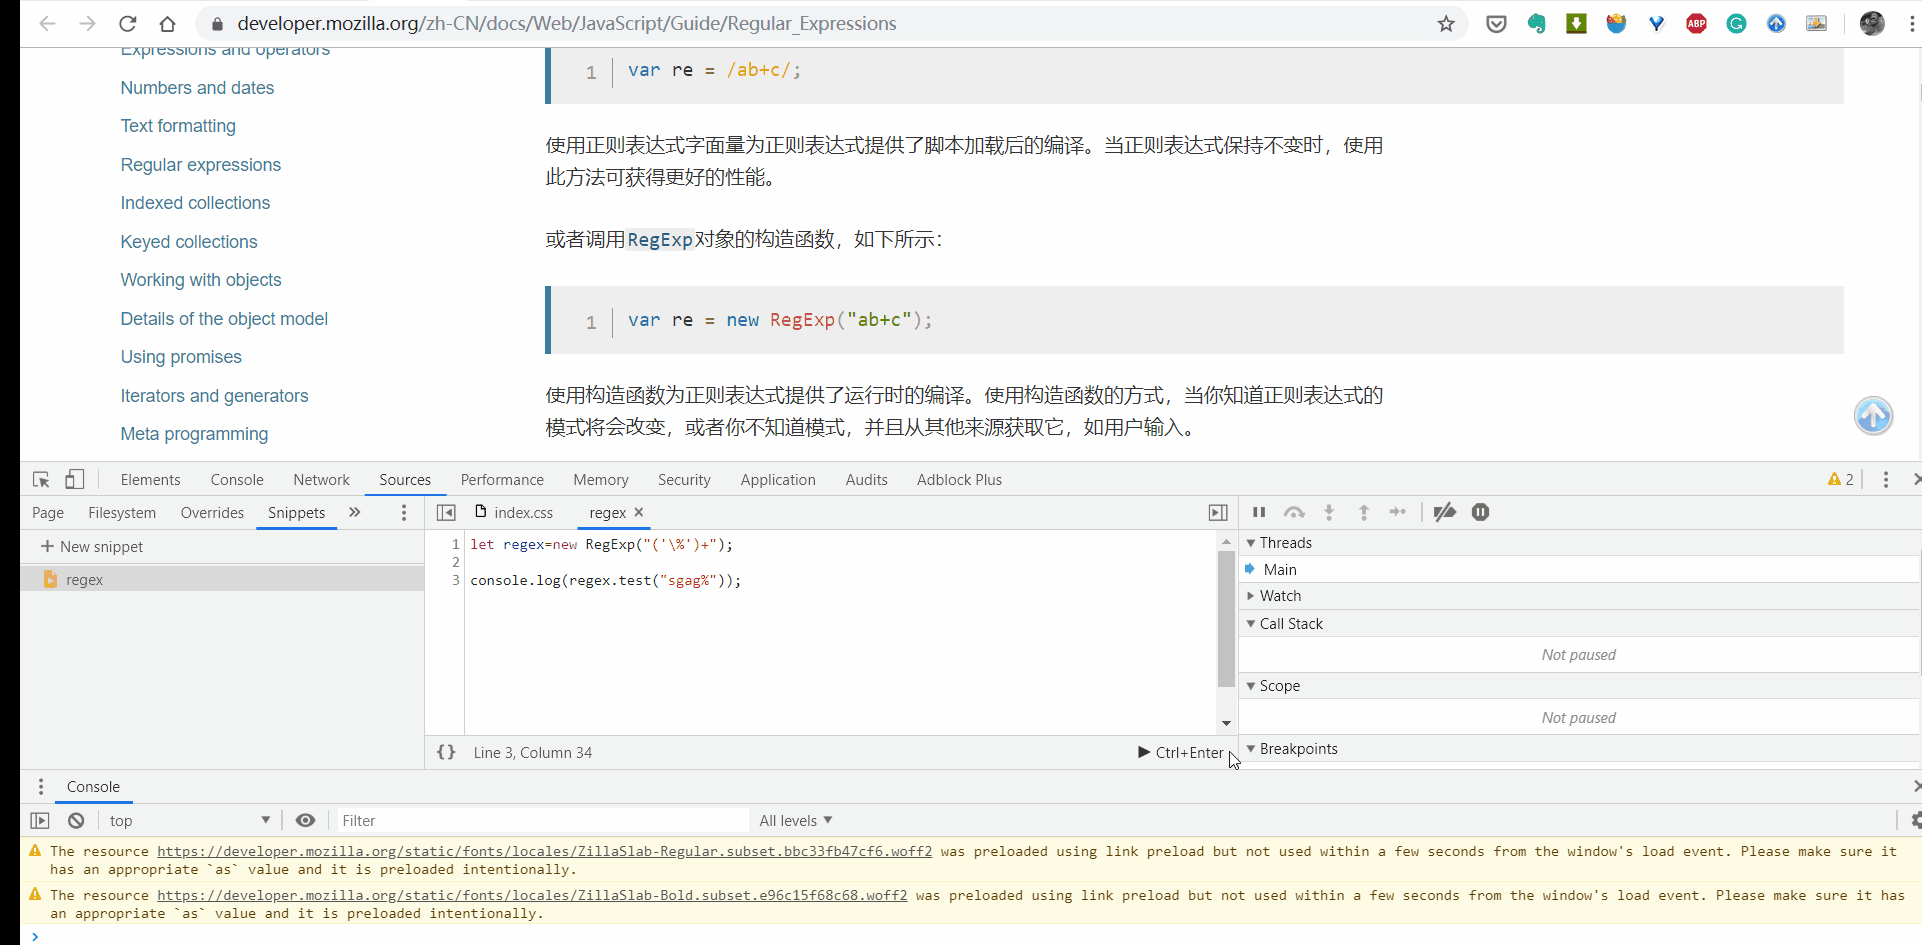The height and width of the screenshot is (945, 1922).
Task: Click the scroll-to-top arrow button
Action: 1873,415
